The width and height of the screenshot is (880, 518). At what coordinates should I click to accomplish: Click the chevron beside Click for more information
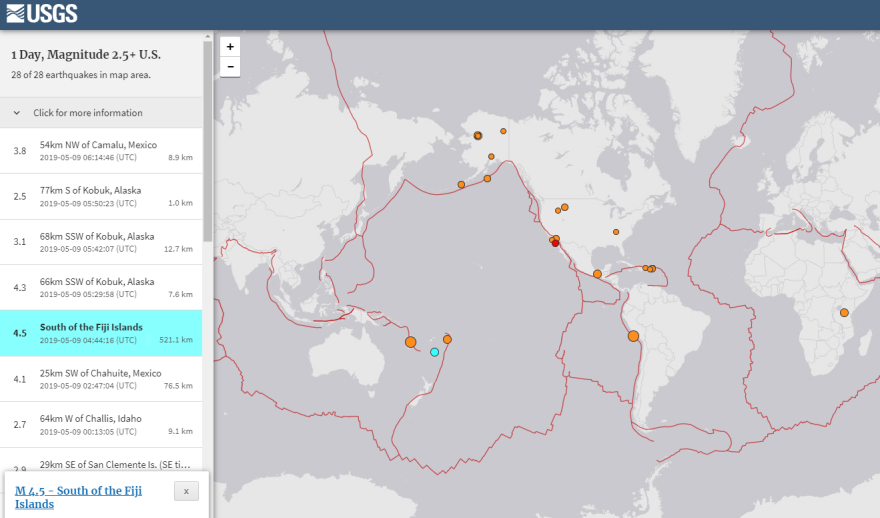pyautogui.click(x=17, y=113)
